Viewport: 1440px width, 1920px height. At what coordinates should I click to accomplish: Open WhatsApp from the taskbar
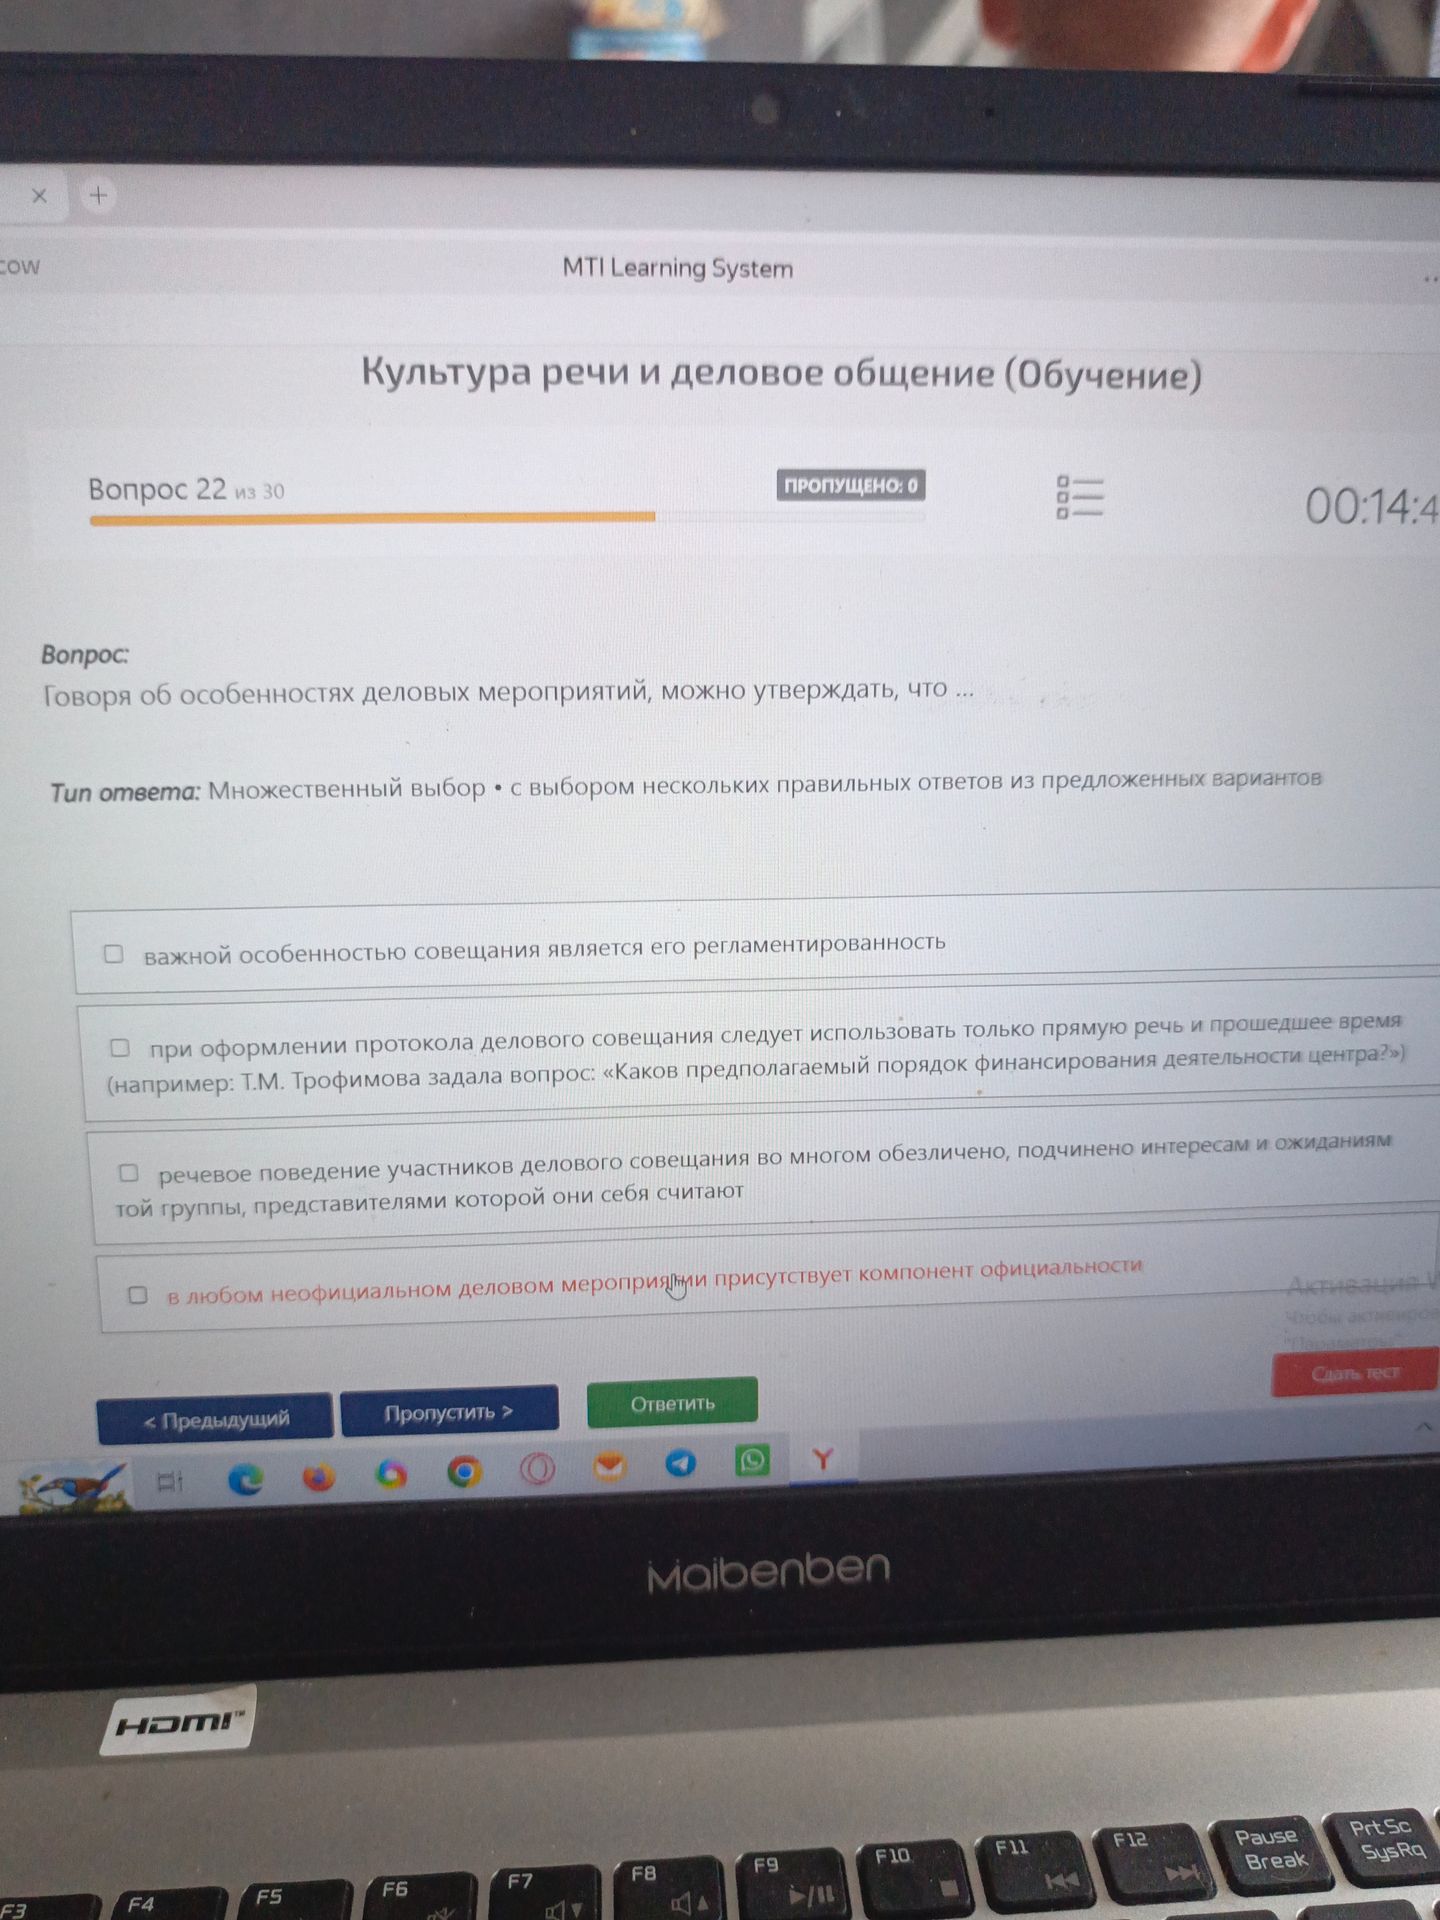[752, 1461]
